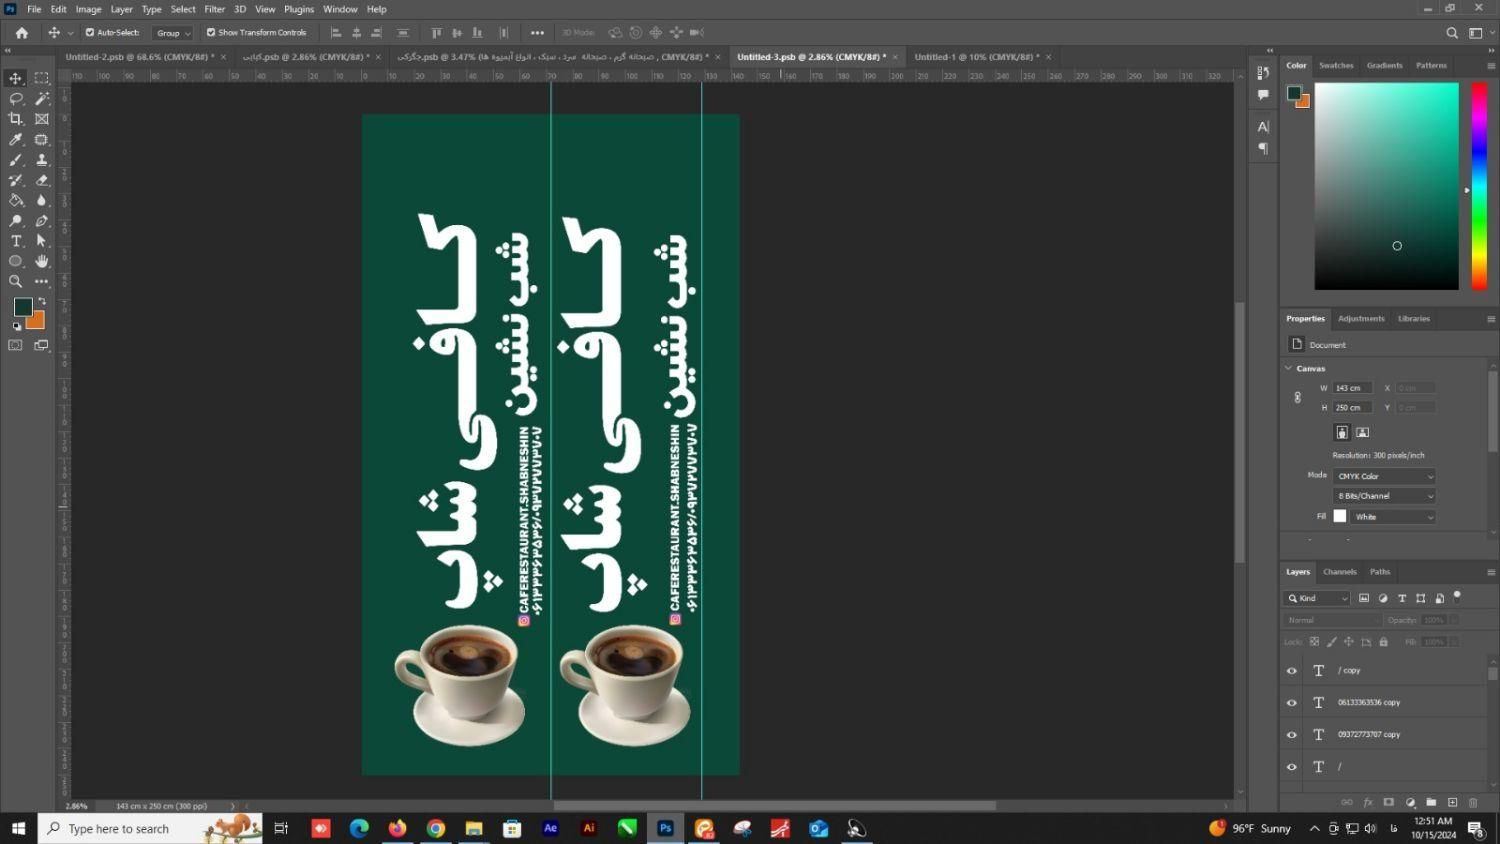The image size is (1500, 844).
Task: Open the Windows Start menu
Action: [x=18, y=828]
